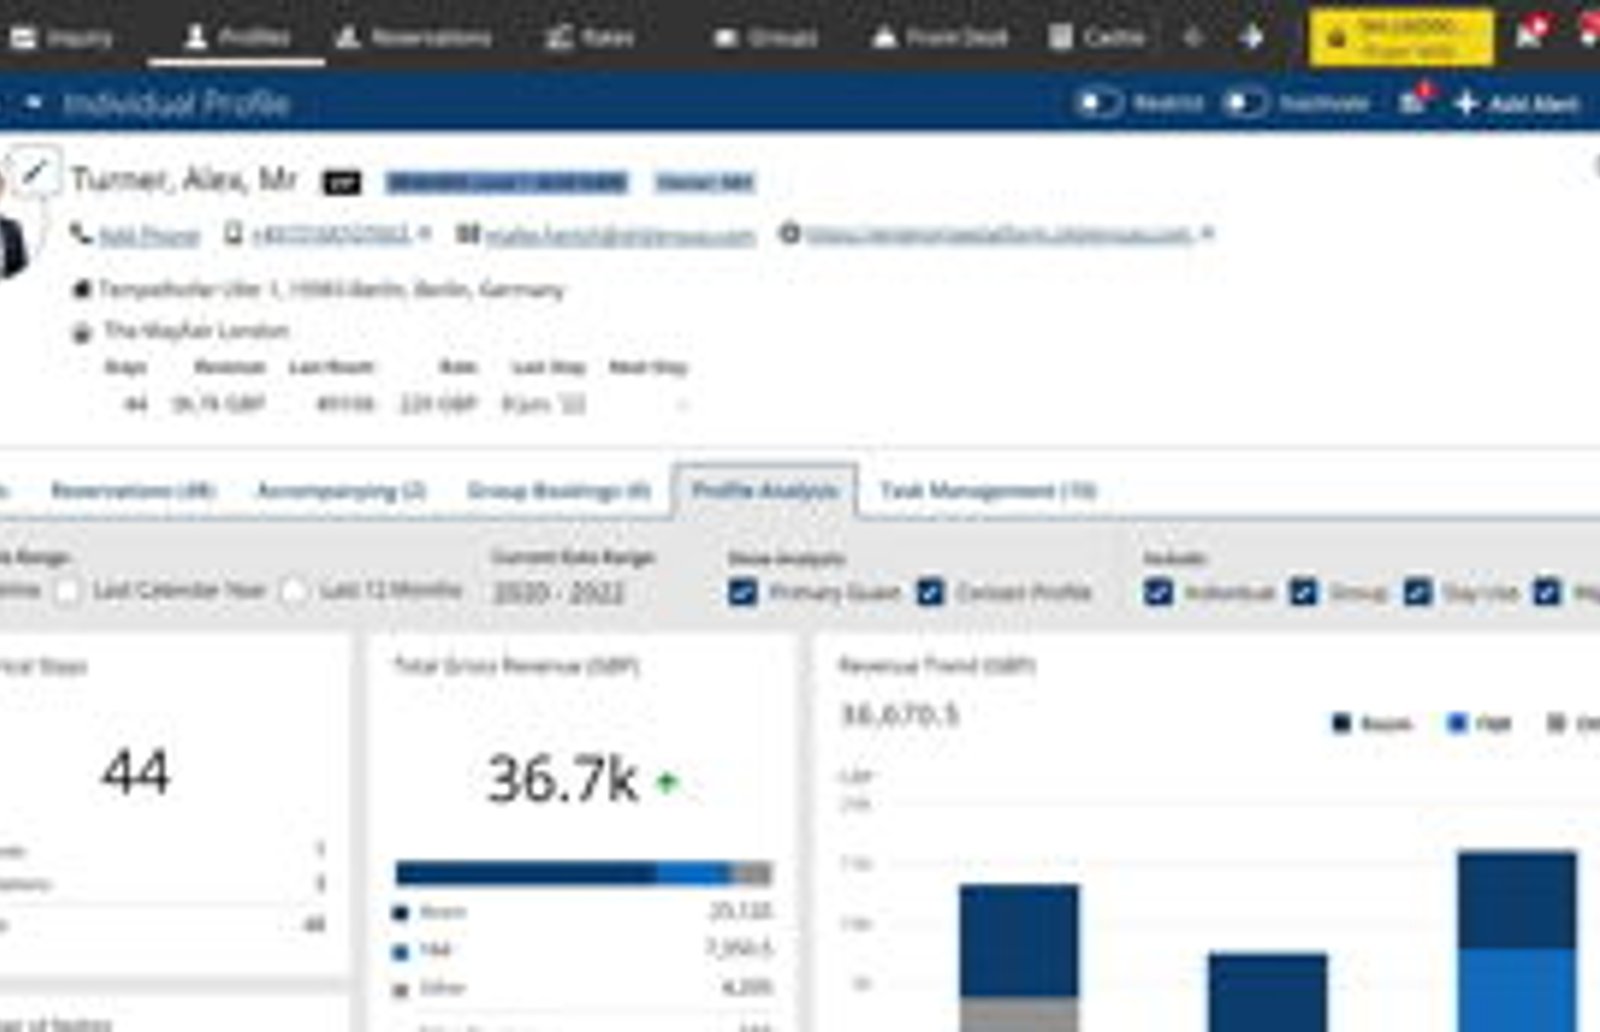1600x1032 pixels.
Task: Switch to the Accompanying tab
Action: (x=341, y=490)
